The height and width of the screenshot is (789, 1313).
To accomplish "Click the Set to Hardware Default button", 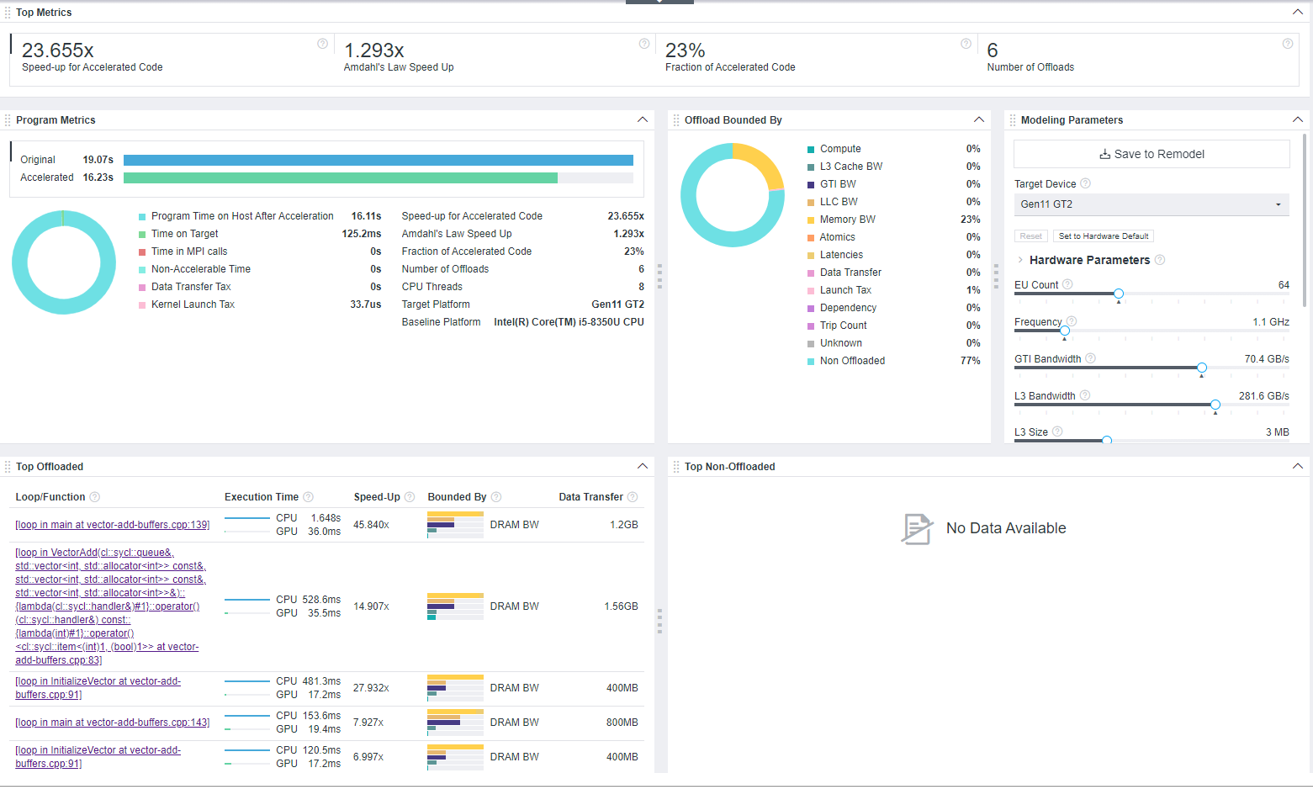I will pos(1103,236).
